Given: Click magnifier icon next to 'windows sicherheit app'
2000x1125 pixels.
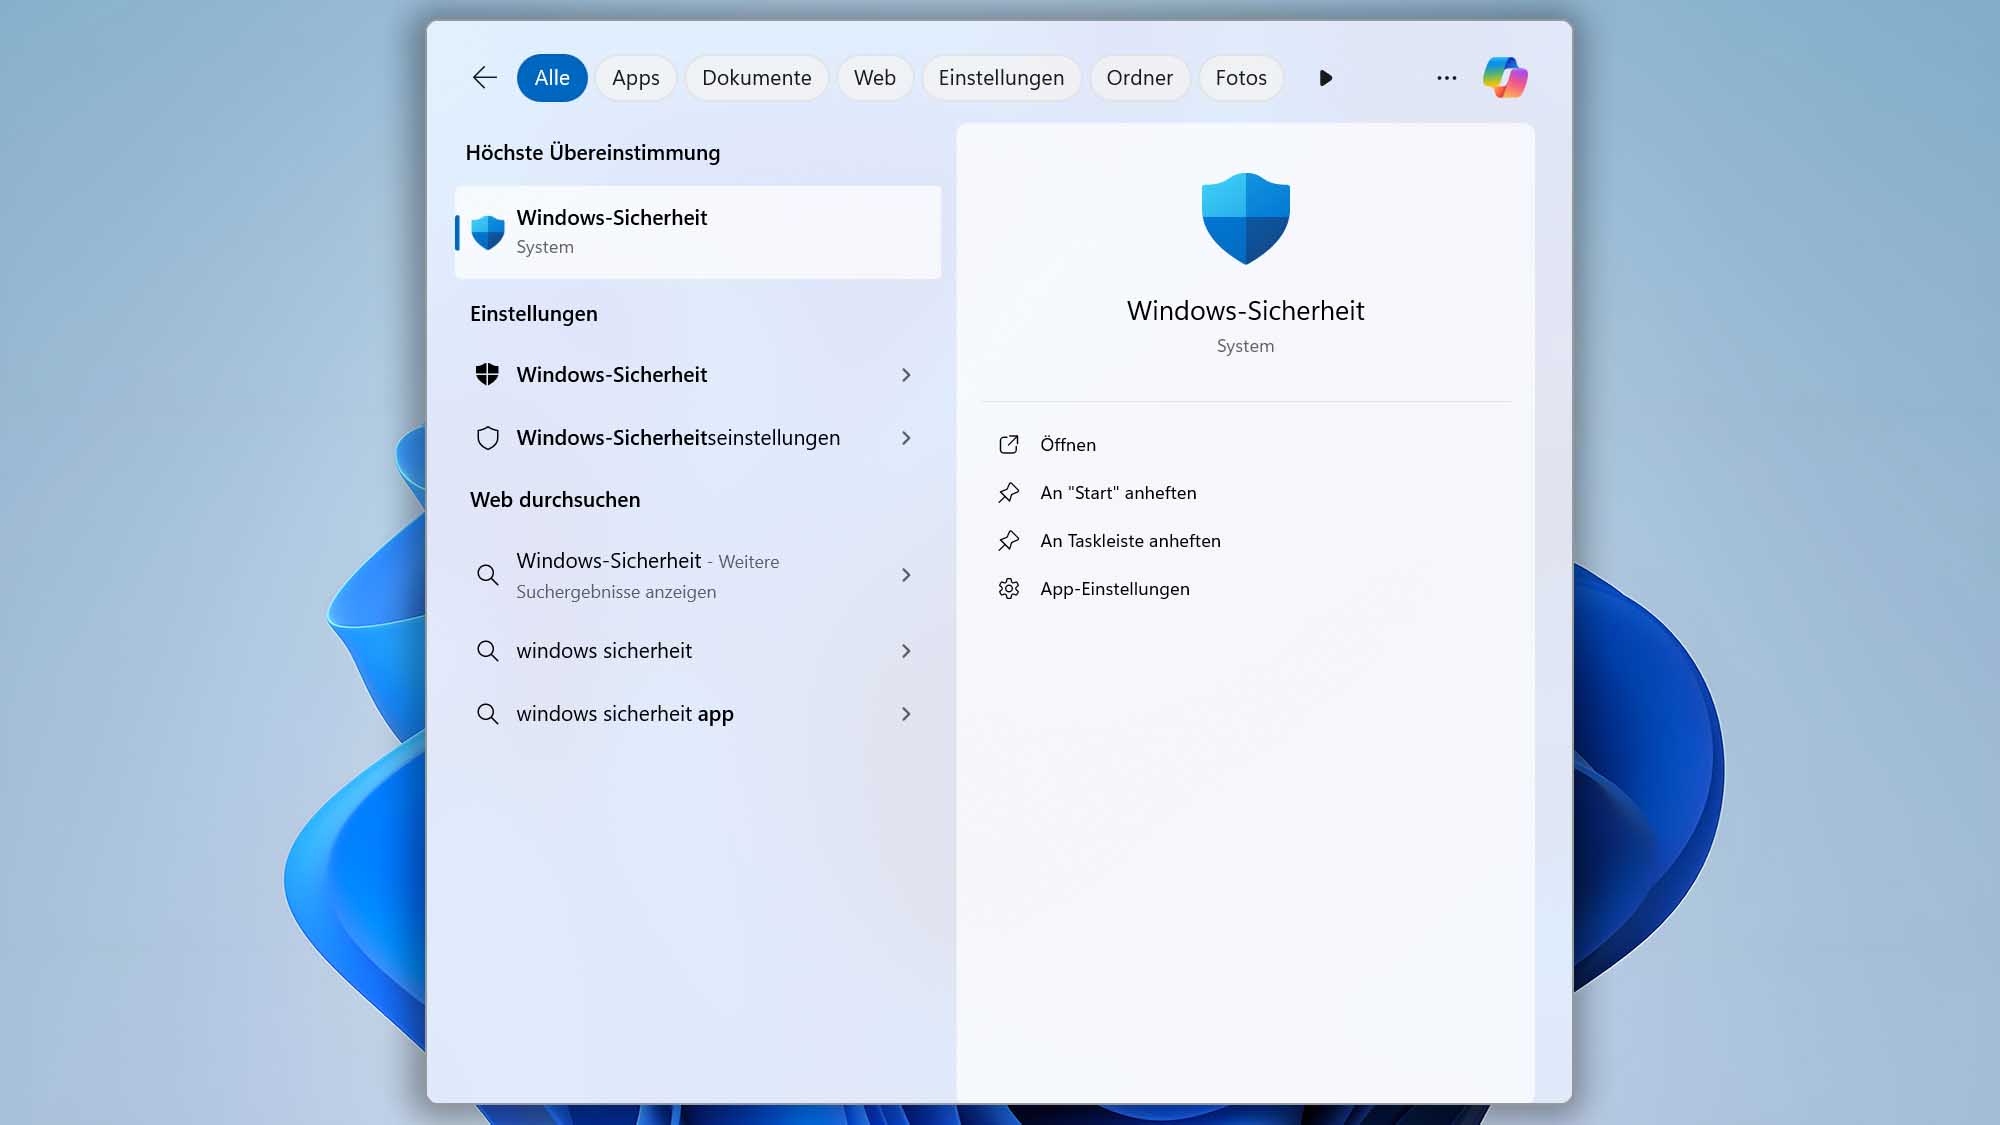Looking at the screenshot, I should coord(487,714).
